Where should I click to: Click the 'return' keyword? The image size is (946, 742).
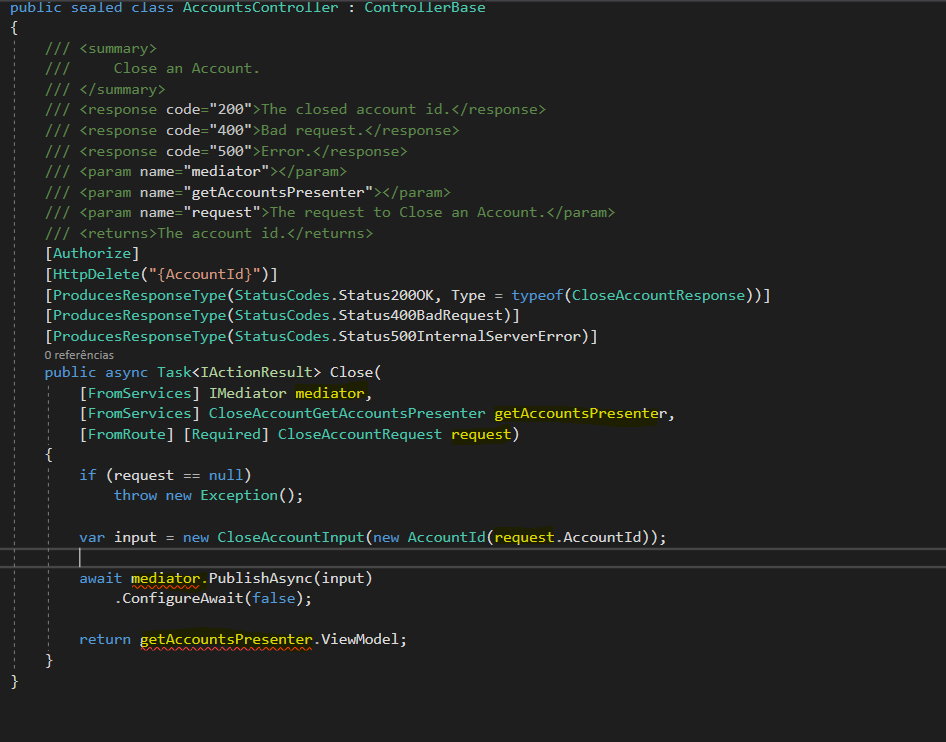(x=105, y=640)
